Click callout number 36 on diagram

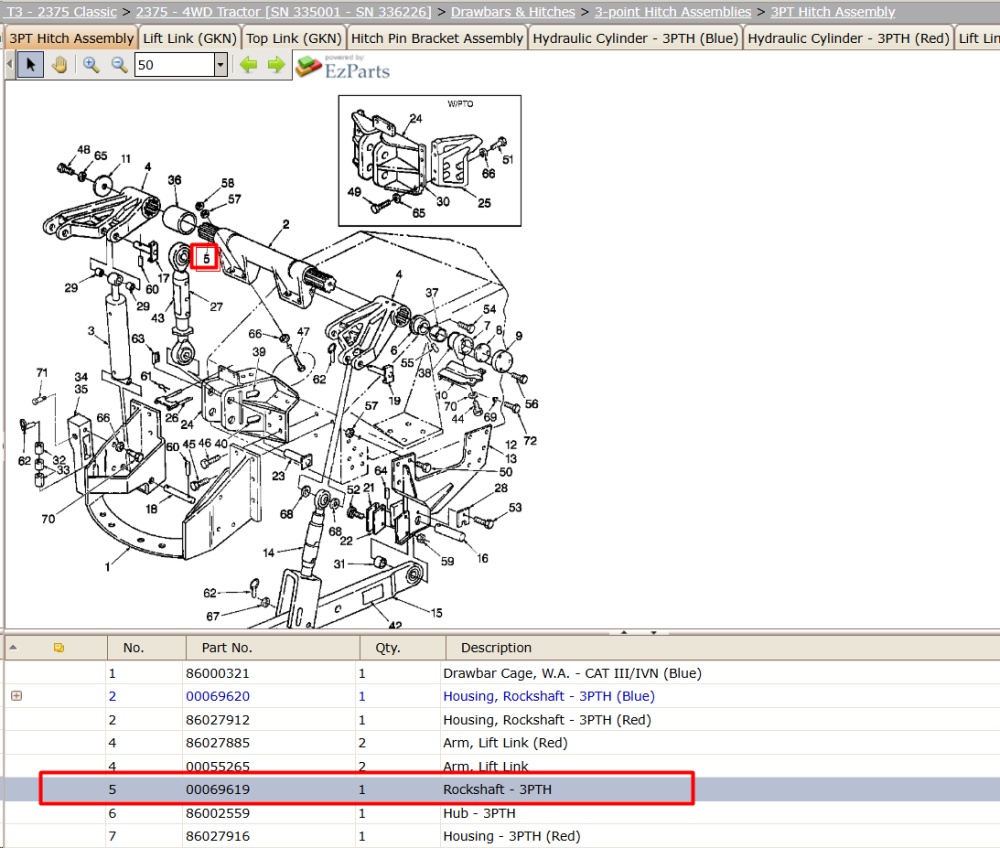click(x=174, y=180)
